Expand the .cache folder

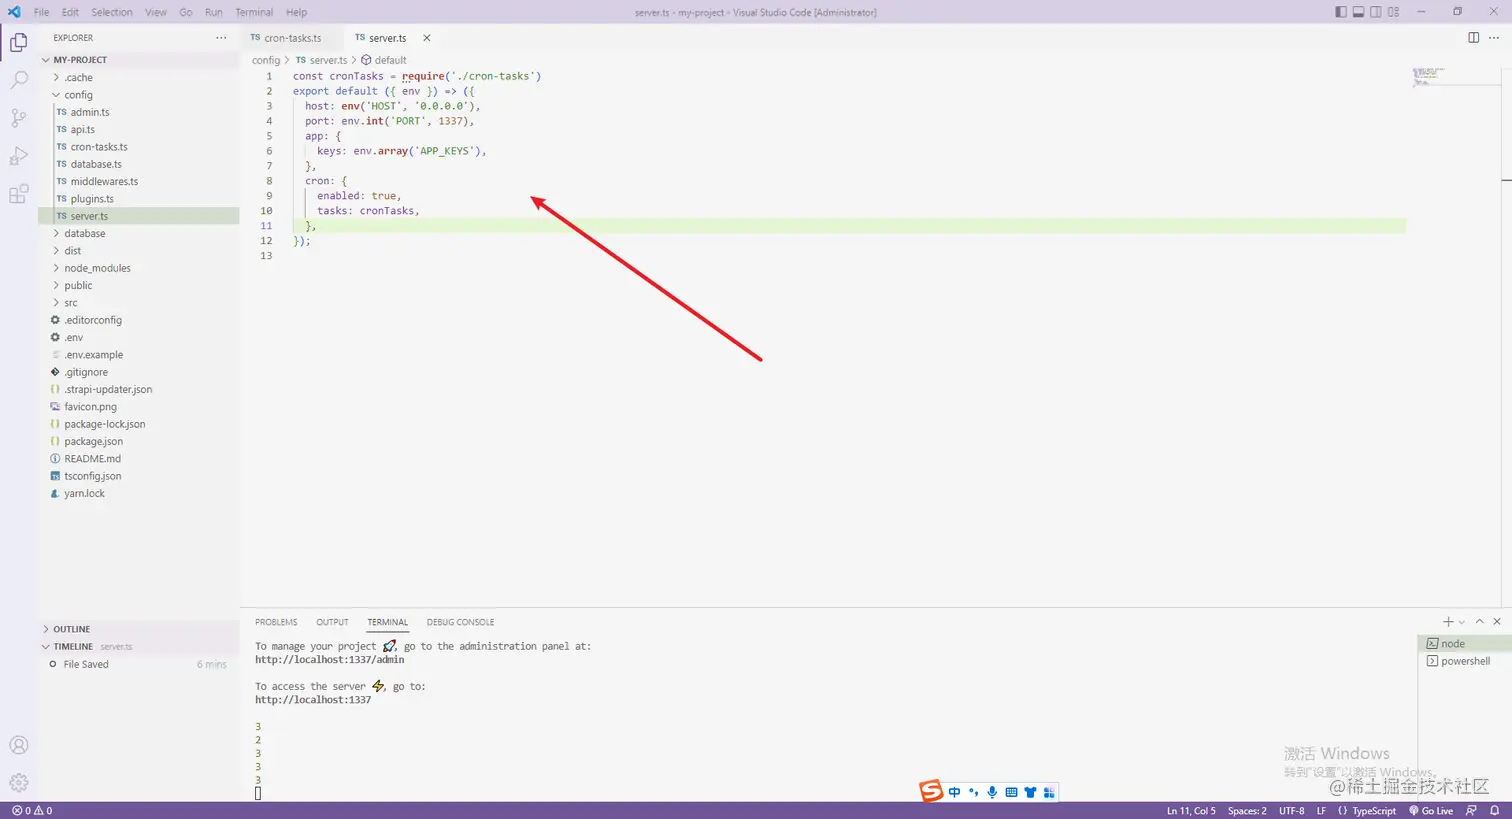coord(140,77)
